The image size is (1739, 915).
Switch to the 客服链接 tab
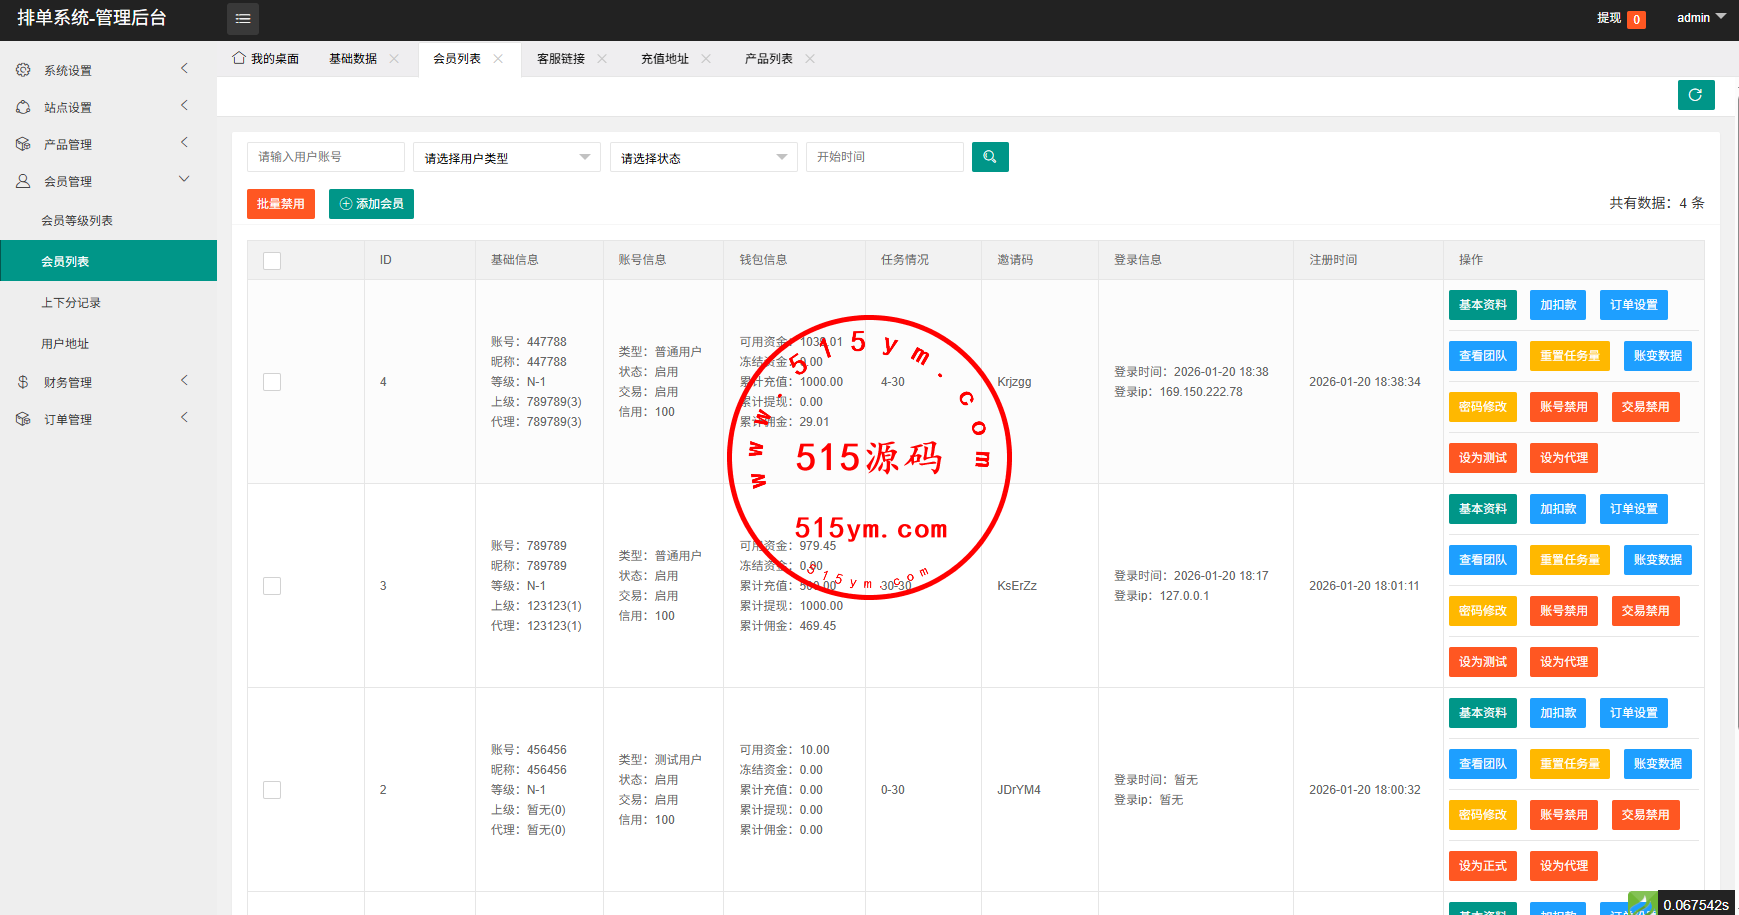561,59
